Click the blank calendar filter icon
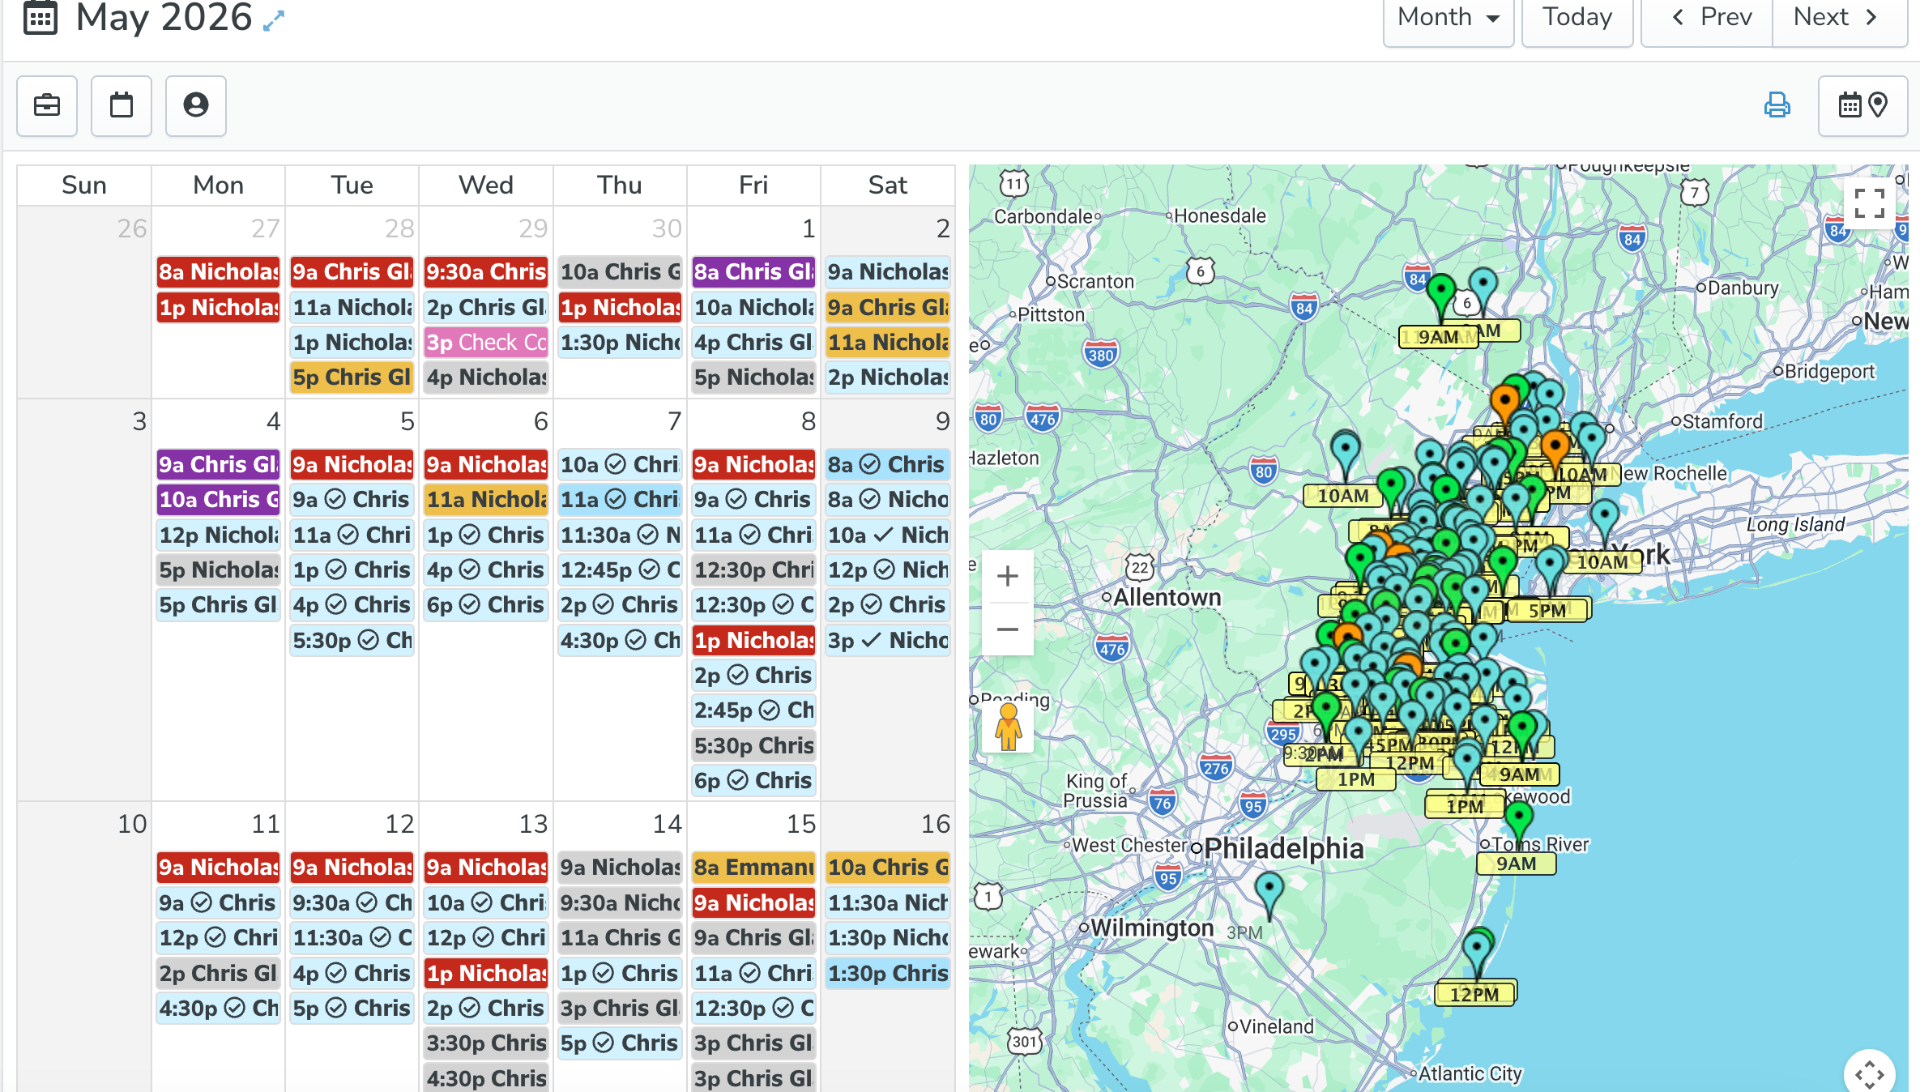 [x=121, y=105]
